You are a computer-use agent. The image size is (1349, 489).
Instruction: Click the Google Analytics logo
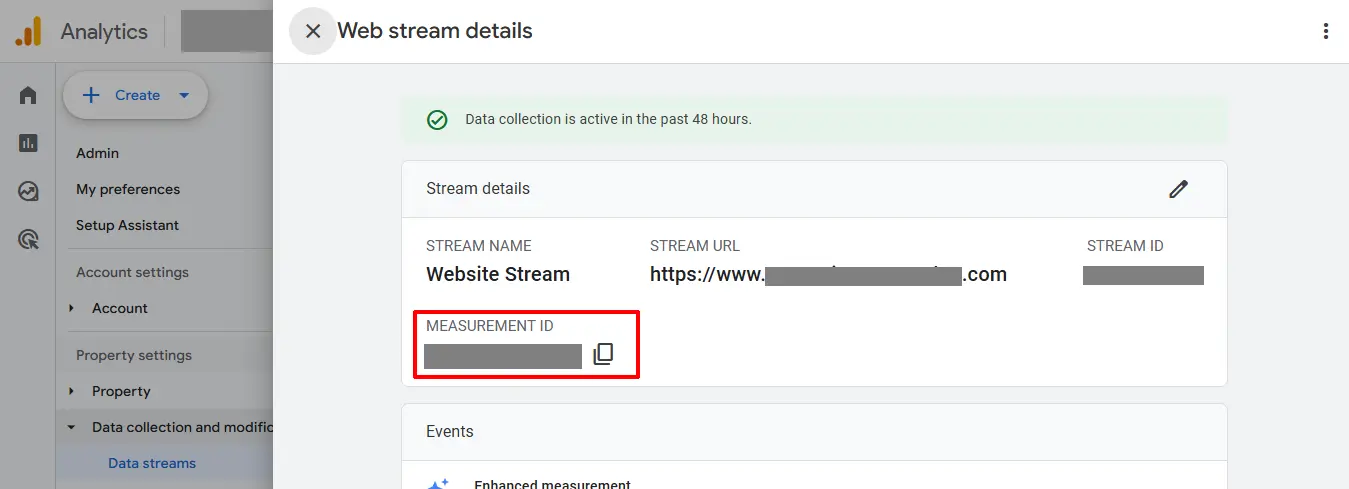pos(28,32)
